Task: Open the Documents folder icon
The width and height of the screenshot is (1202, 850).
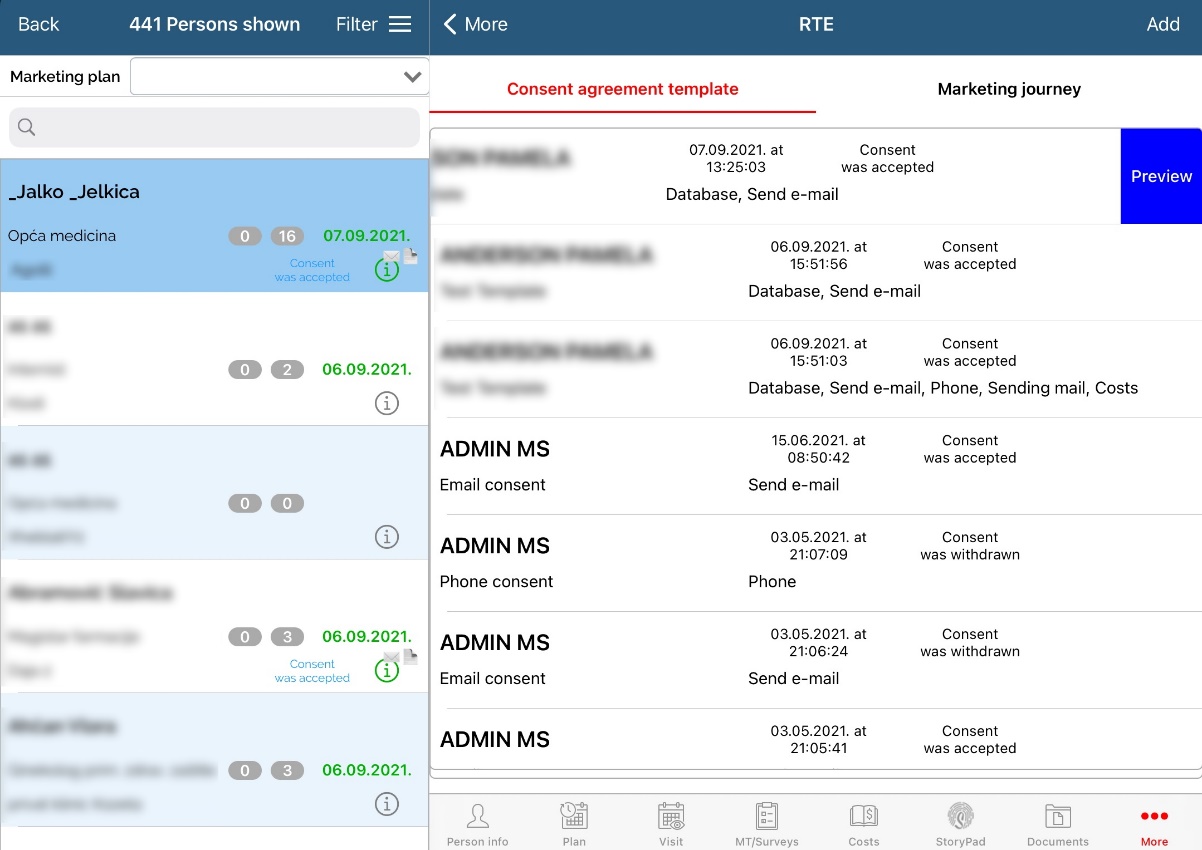Action: click(1057, 817)
